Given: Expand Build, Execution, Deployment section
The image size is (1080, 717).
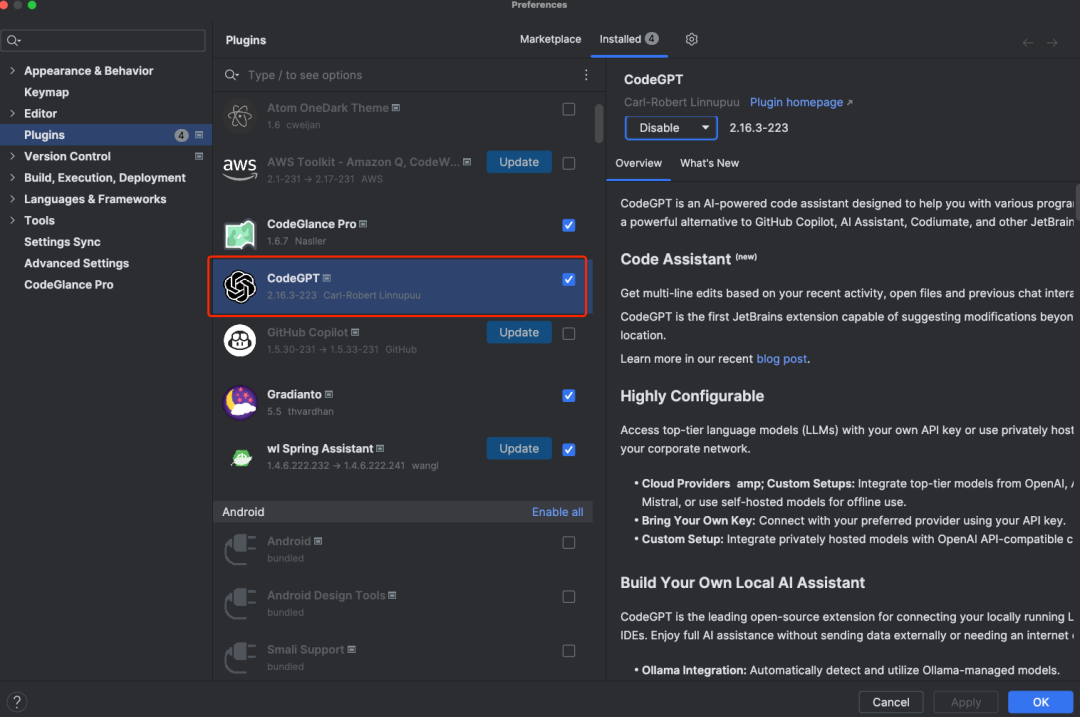Looking at the screenshot, I should 12,178.
